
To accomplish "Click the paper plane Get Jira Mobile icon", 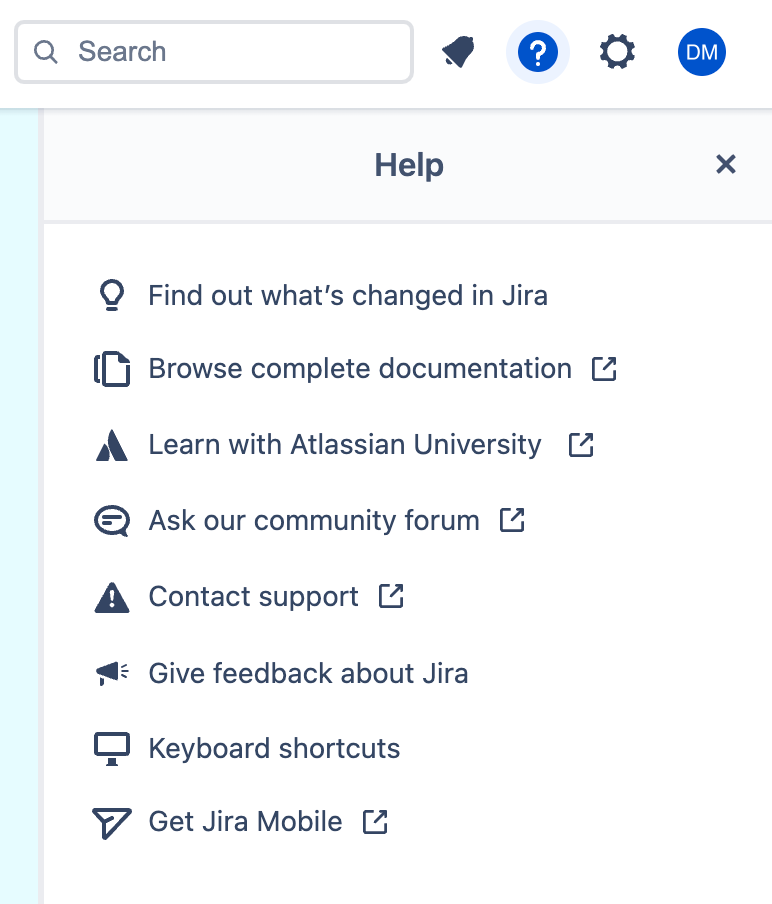I will 112,823.
